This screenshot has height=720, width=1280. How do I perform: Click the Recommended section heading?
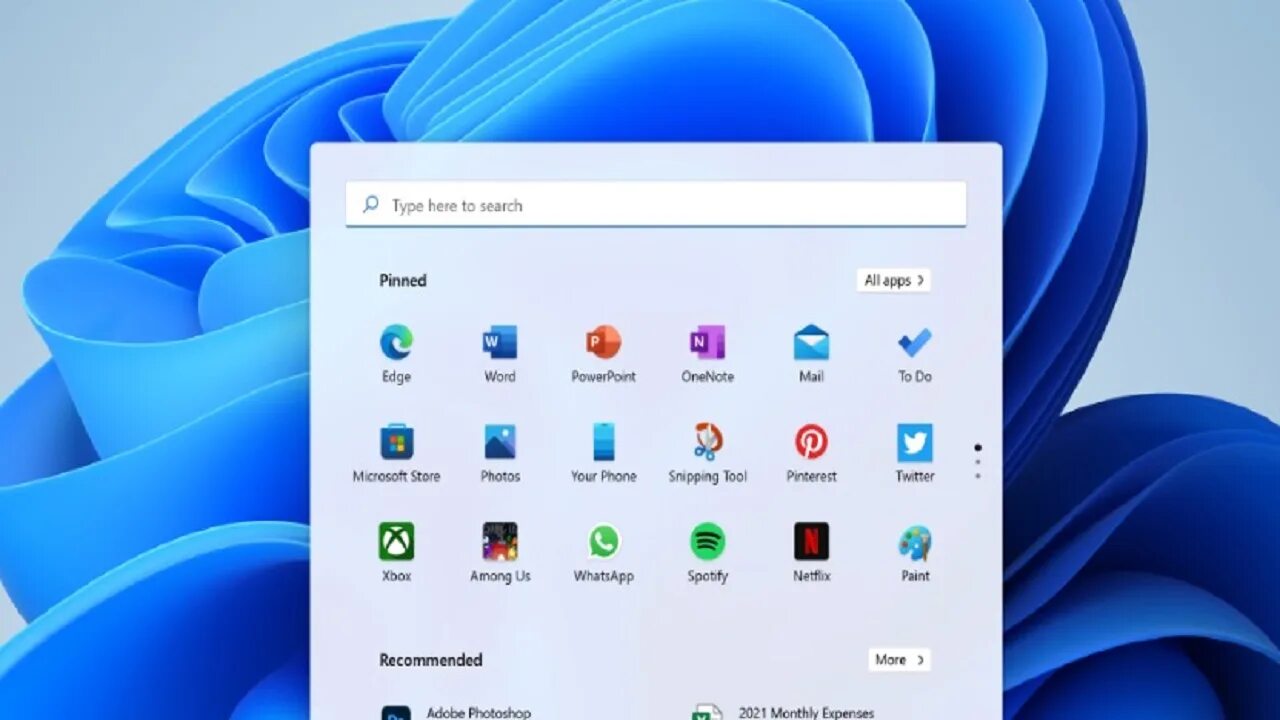pyautogui.click(x=430, y=660)
